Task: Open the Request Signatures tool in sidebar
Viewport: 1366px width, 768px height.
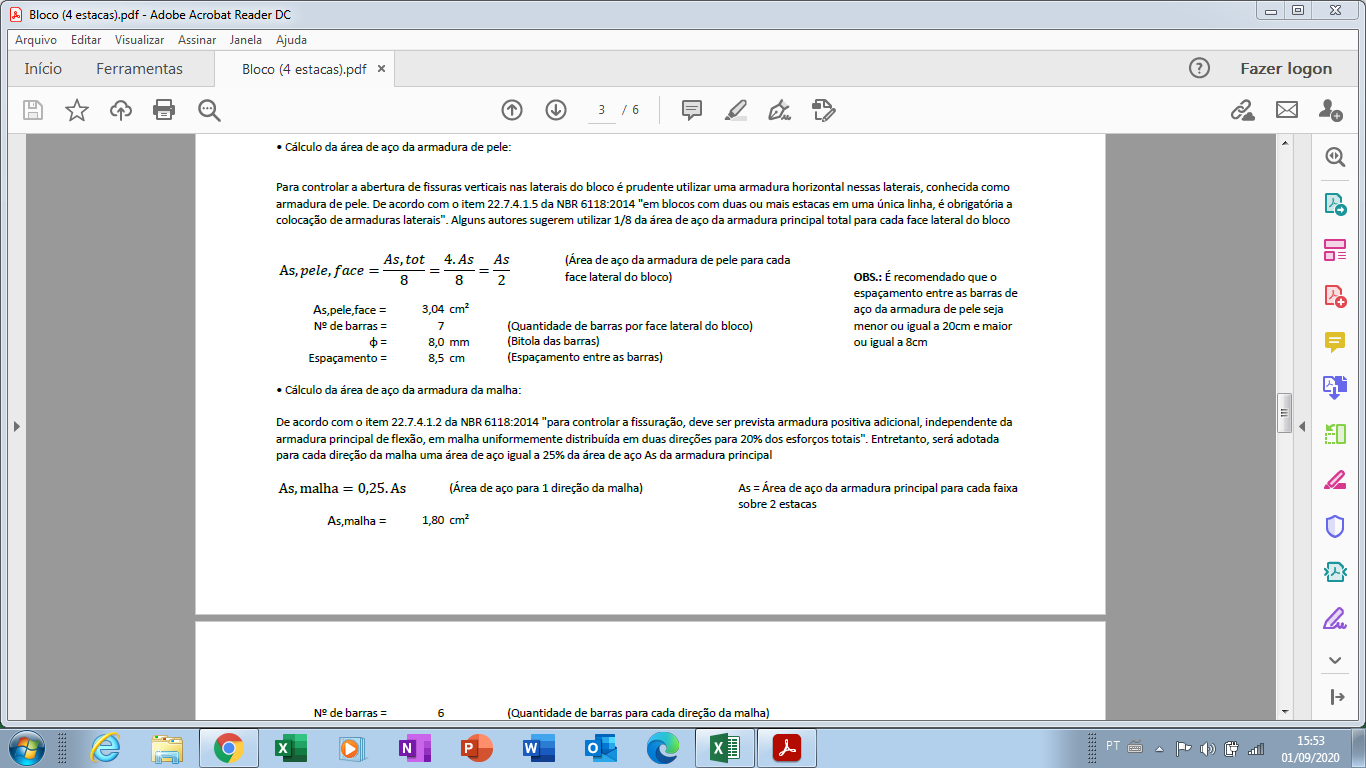Action: [x=1335, y=572]
